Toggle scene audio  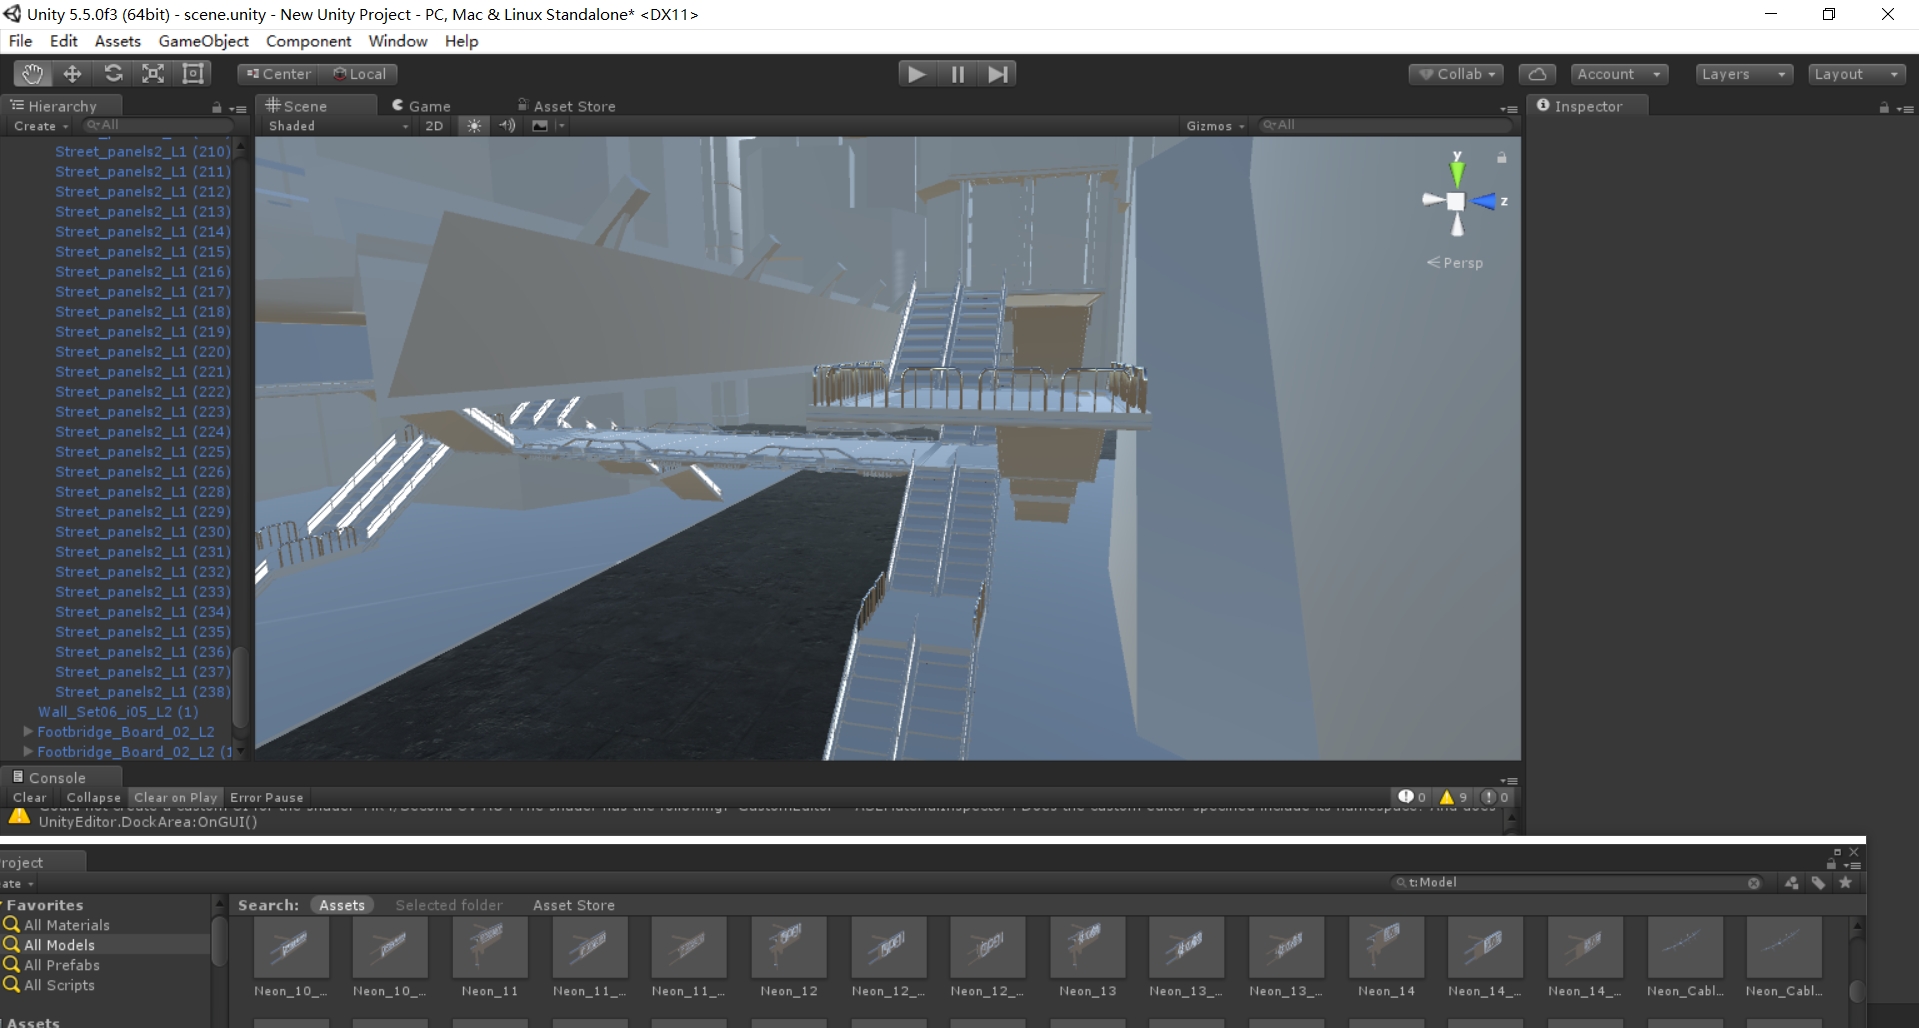507,126
